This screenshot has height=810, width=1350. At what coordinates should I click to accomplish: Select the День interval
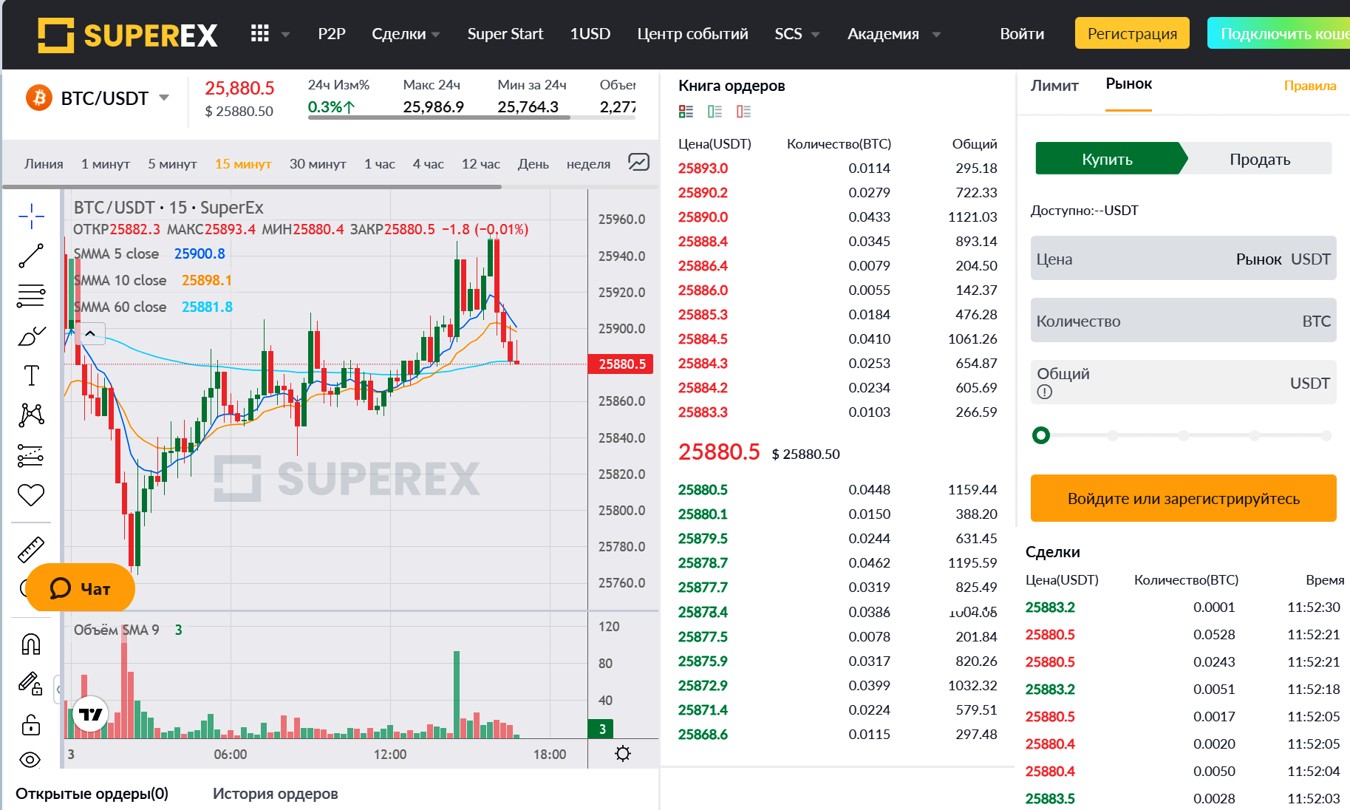click(533, 164)
